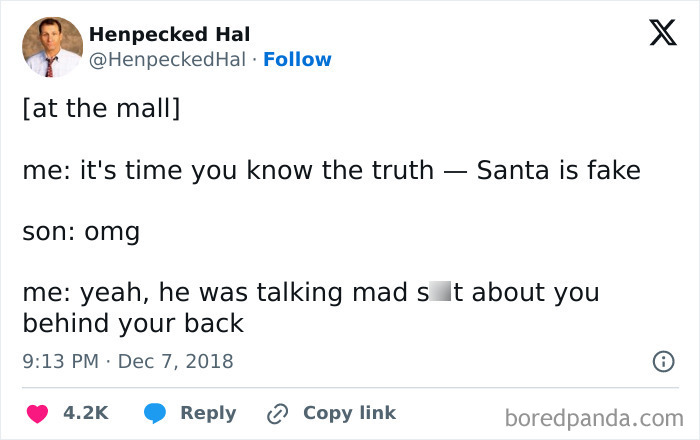Click the "Santa is fake" sentence

tap(558, 170)
